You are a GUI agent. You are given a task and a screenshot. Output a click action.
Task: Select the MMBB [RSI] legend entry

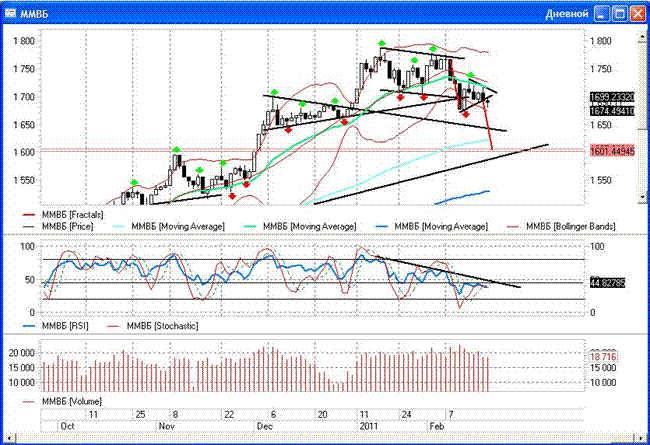[x=55, y=326]
